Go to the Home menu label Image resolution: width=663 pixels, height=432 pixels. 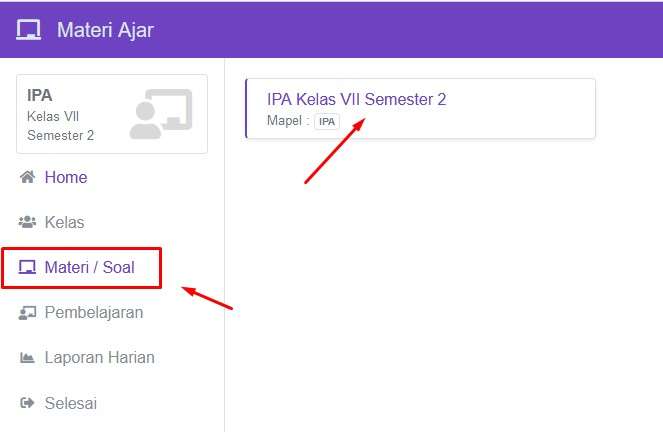pos(66,177)
